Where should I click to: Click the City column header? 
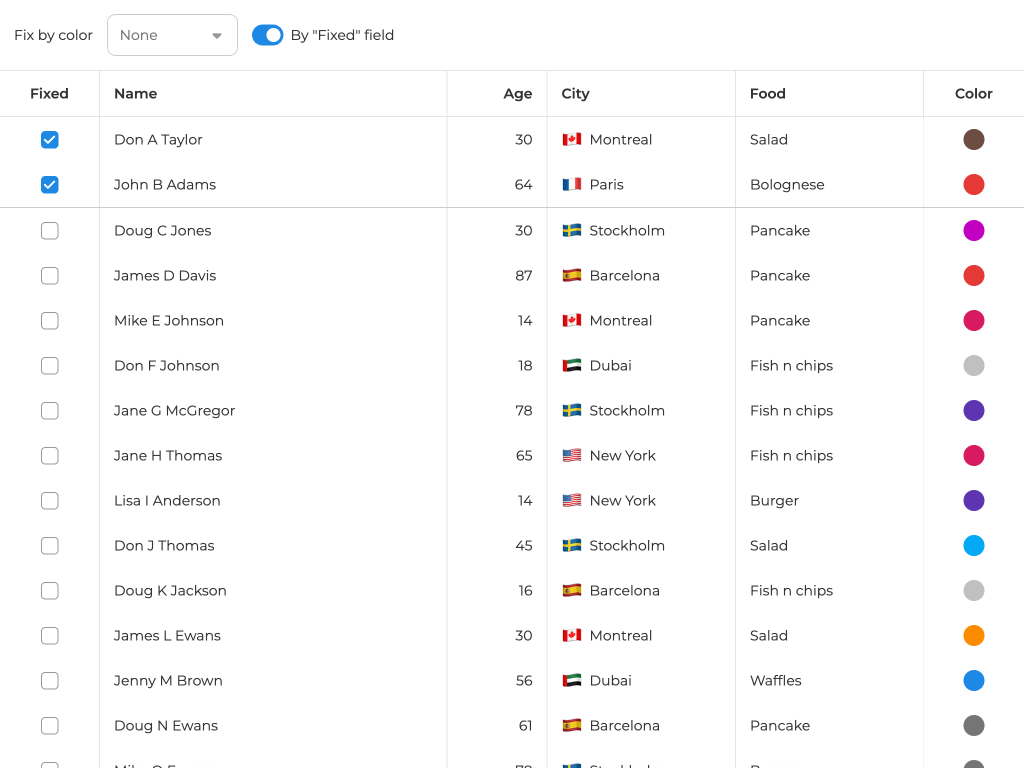(x=576, y=94)
